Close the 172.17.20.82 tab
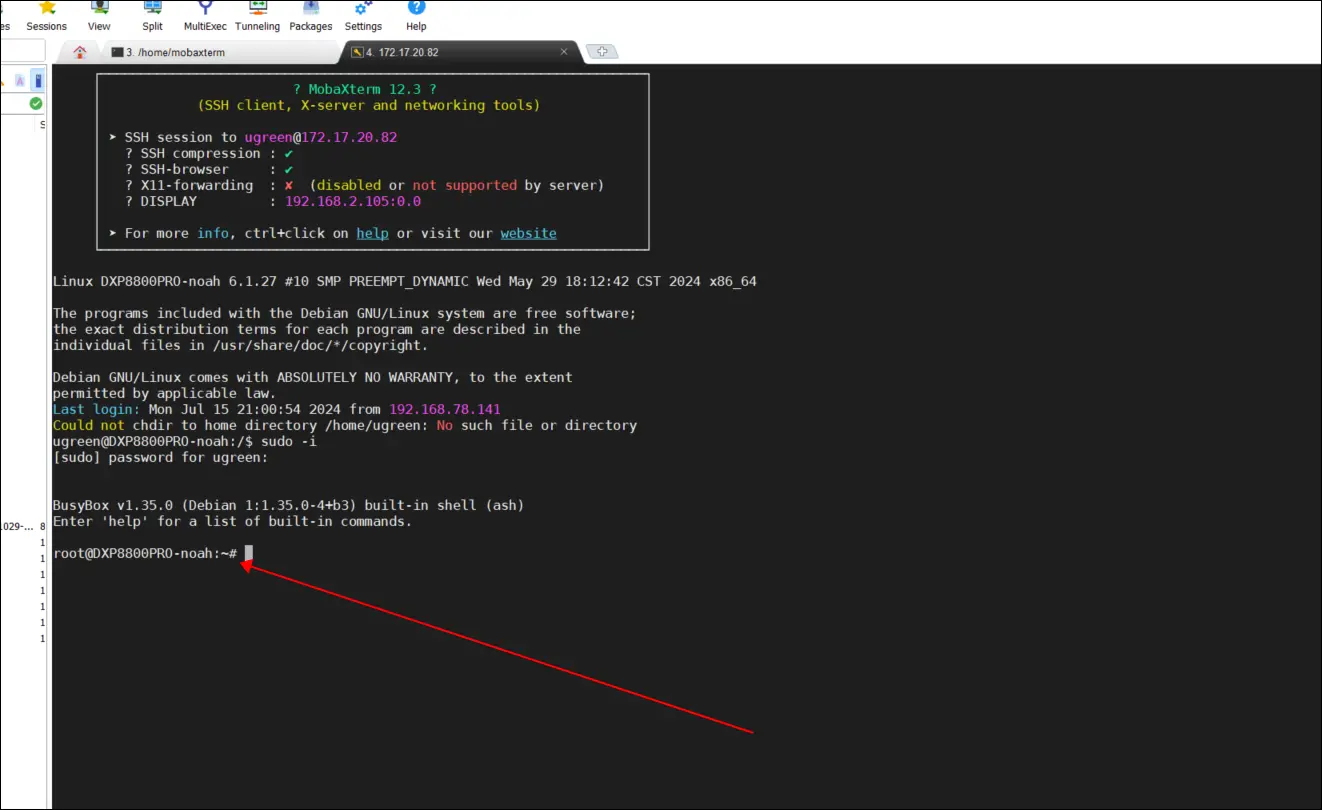The height and width of the screenshot is (810, 1322). pyautogui.click(x=564, y=52)
